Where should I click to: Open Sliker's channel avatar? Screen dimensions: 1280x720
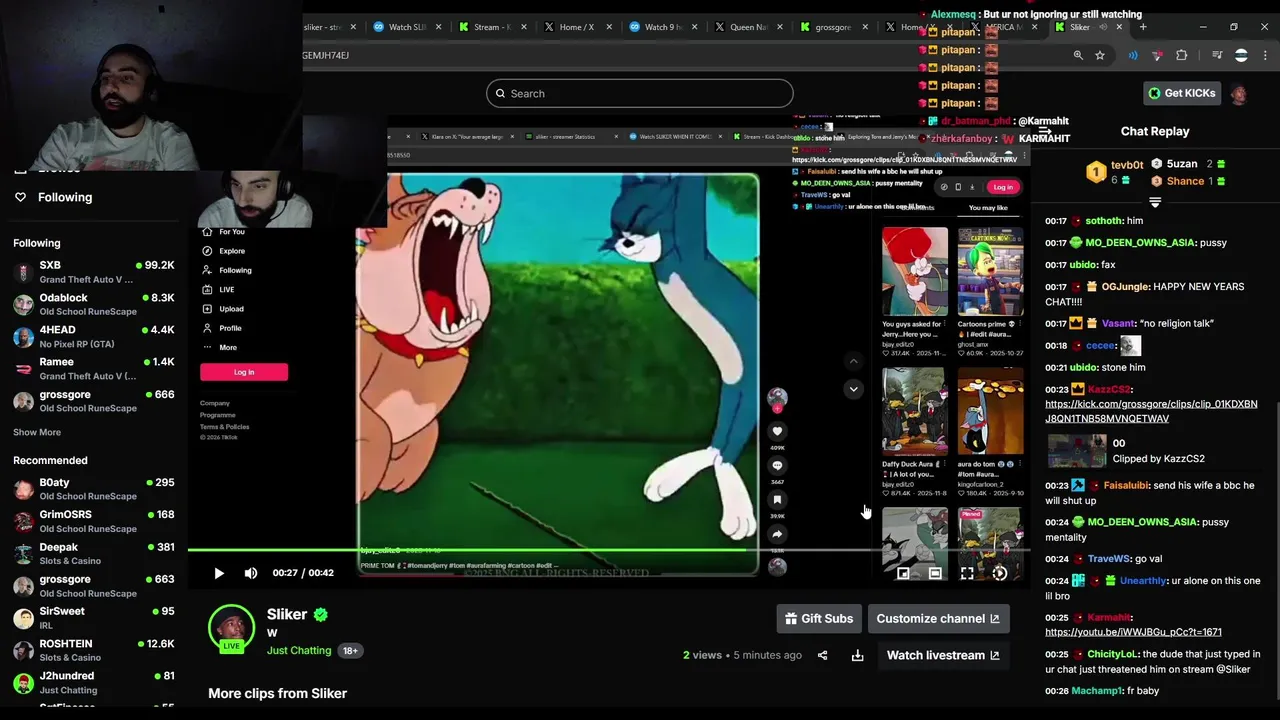point(231,628)
